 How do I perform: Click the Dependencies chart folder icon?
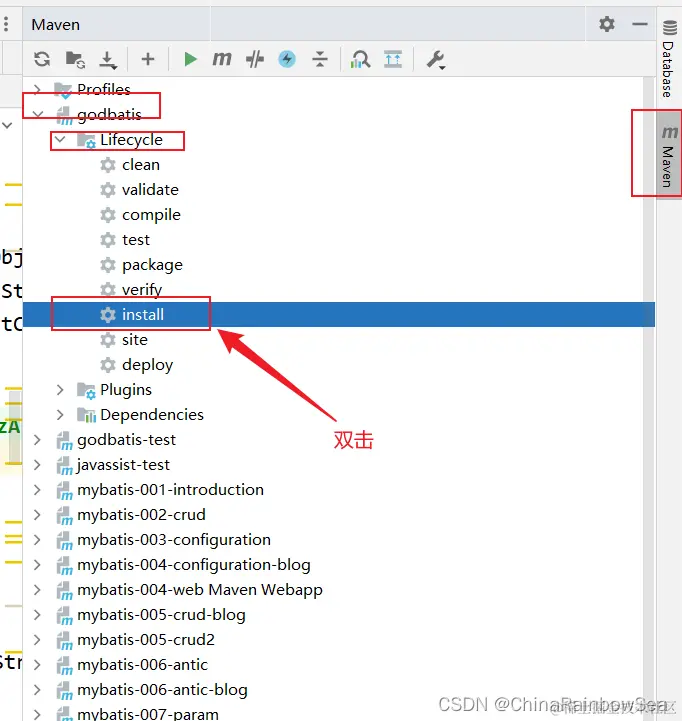point(86,415)
